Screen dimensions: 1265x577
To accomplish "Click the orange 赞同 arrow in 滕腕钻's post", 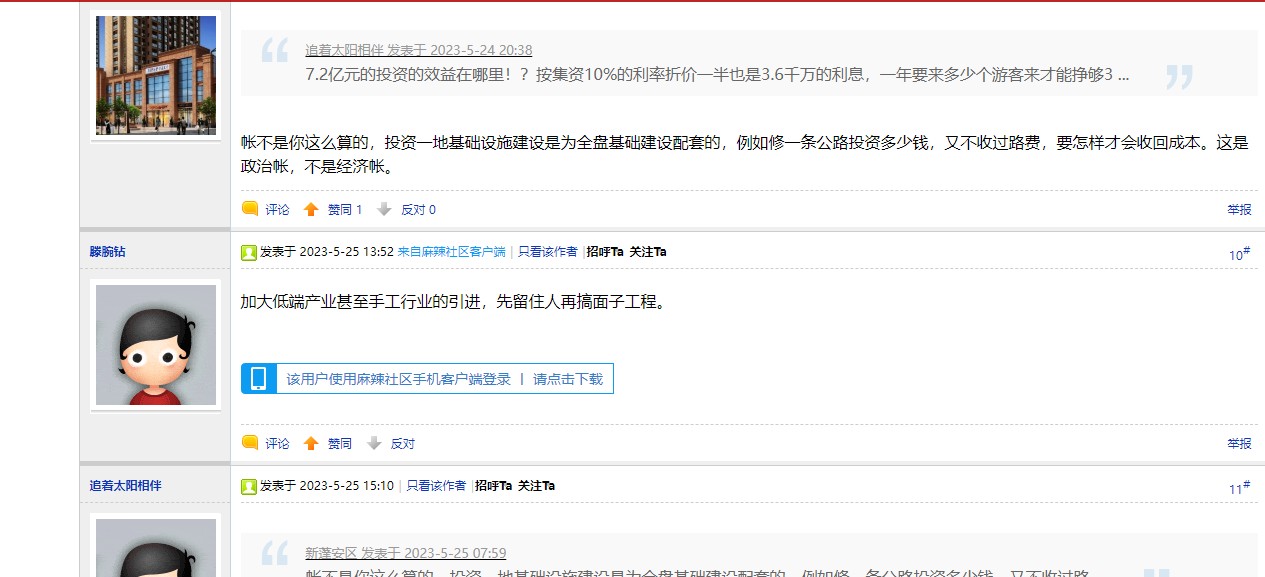I will 311,443.
